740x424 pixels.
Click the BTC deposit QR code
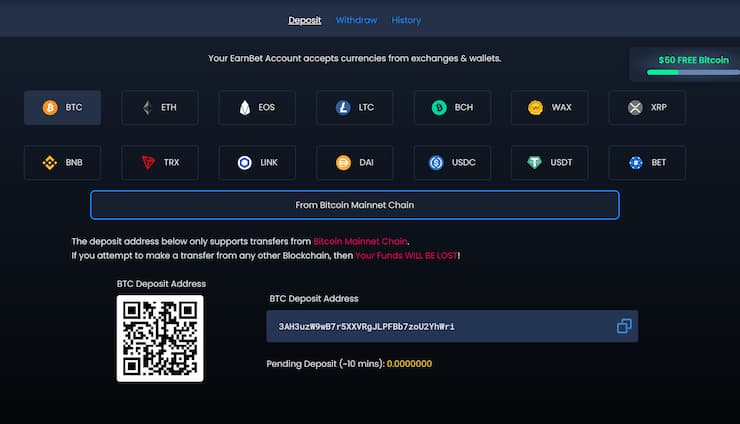pos(160,339)
